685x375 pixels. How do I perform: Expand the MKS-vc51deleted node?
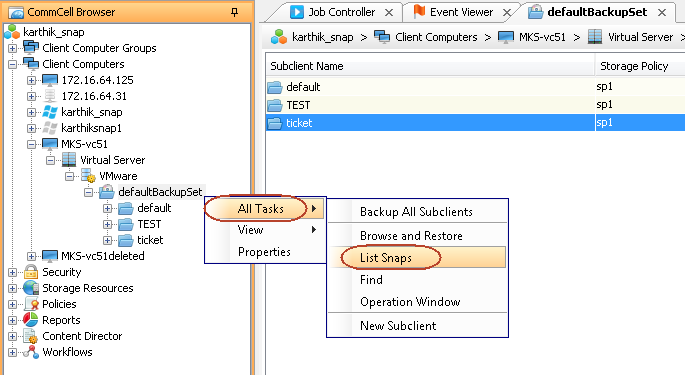[x=31, y=256]
